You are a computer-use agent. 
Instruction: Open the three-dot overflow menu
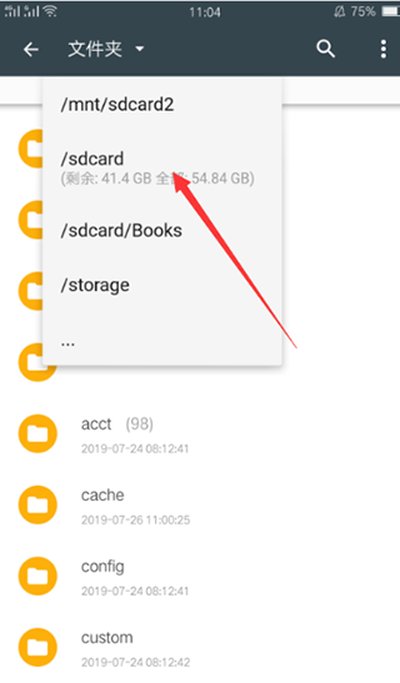pyautogui.click(x=383, y=49)
